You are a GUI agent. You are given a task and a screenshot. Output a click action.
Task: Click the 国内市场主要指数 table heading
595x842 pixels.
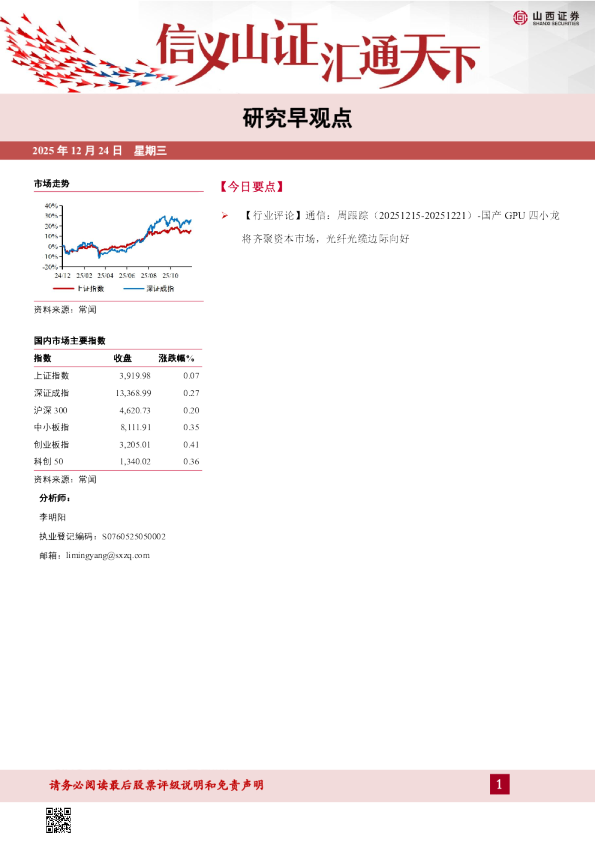coord(70,340)
